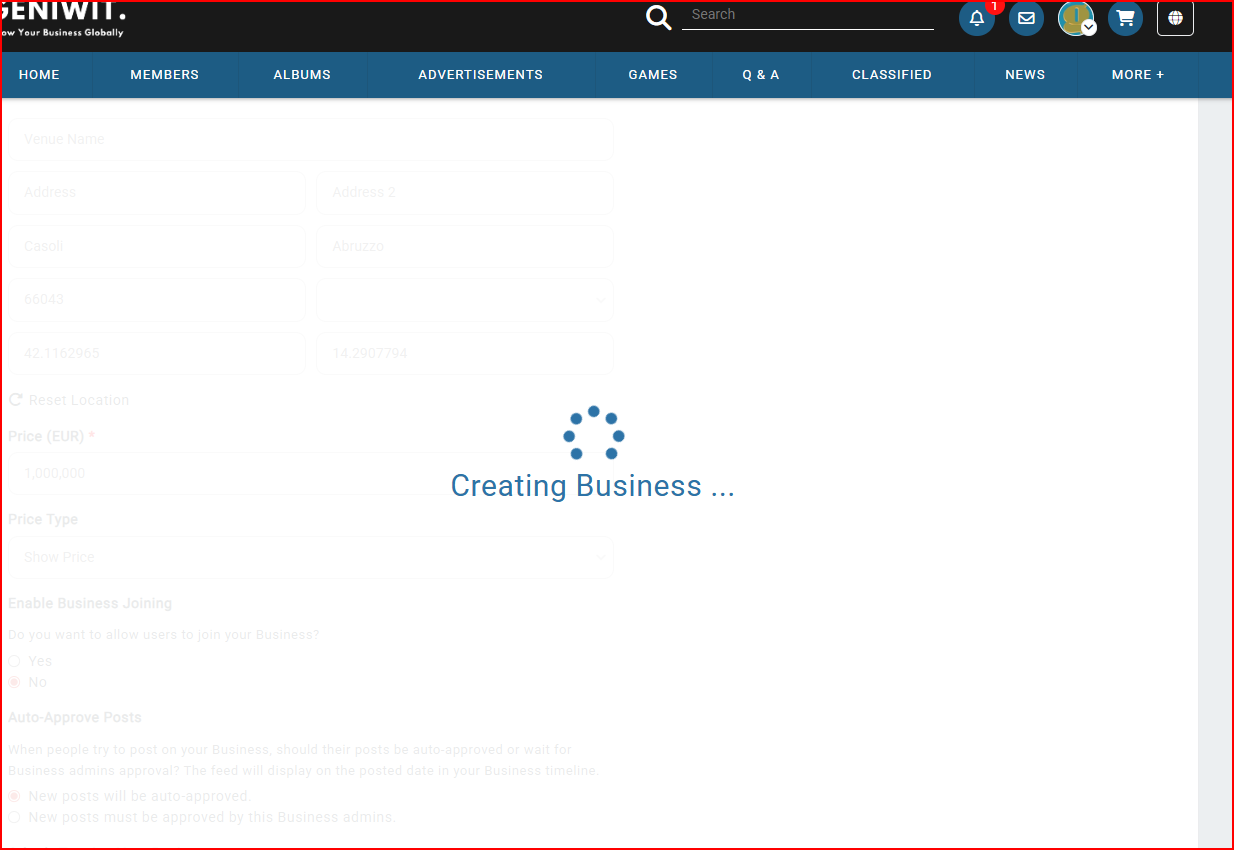
Task: Focus the top Search text box
Action: (x=808, y=15)
